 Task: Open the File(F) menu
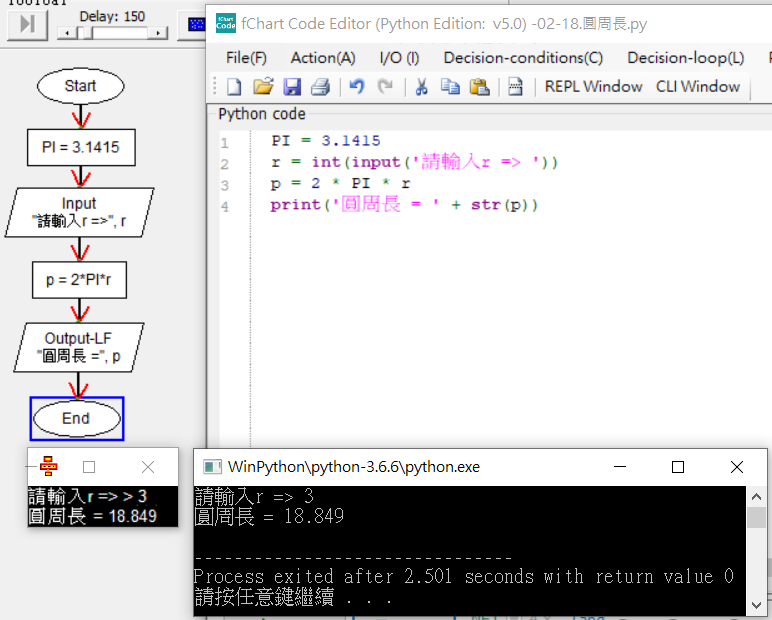pos(246,58)
